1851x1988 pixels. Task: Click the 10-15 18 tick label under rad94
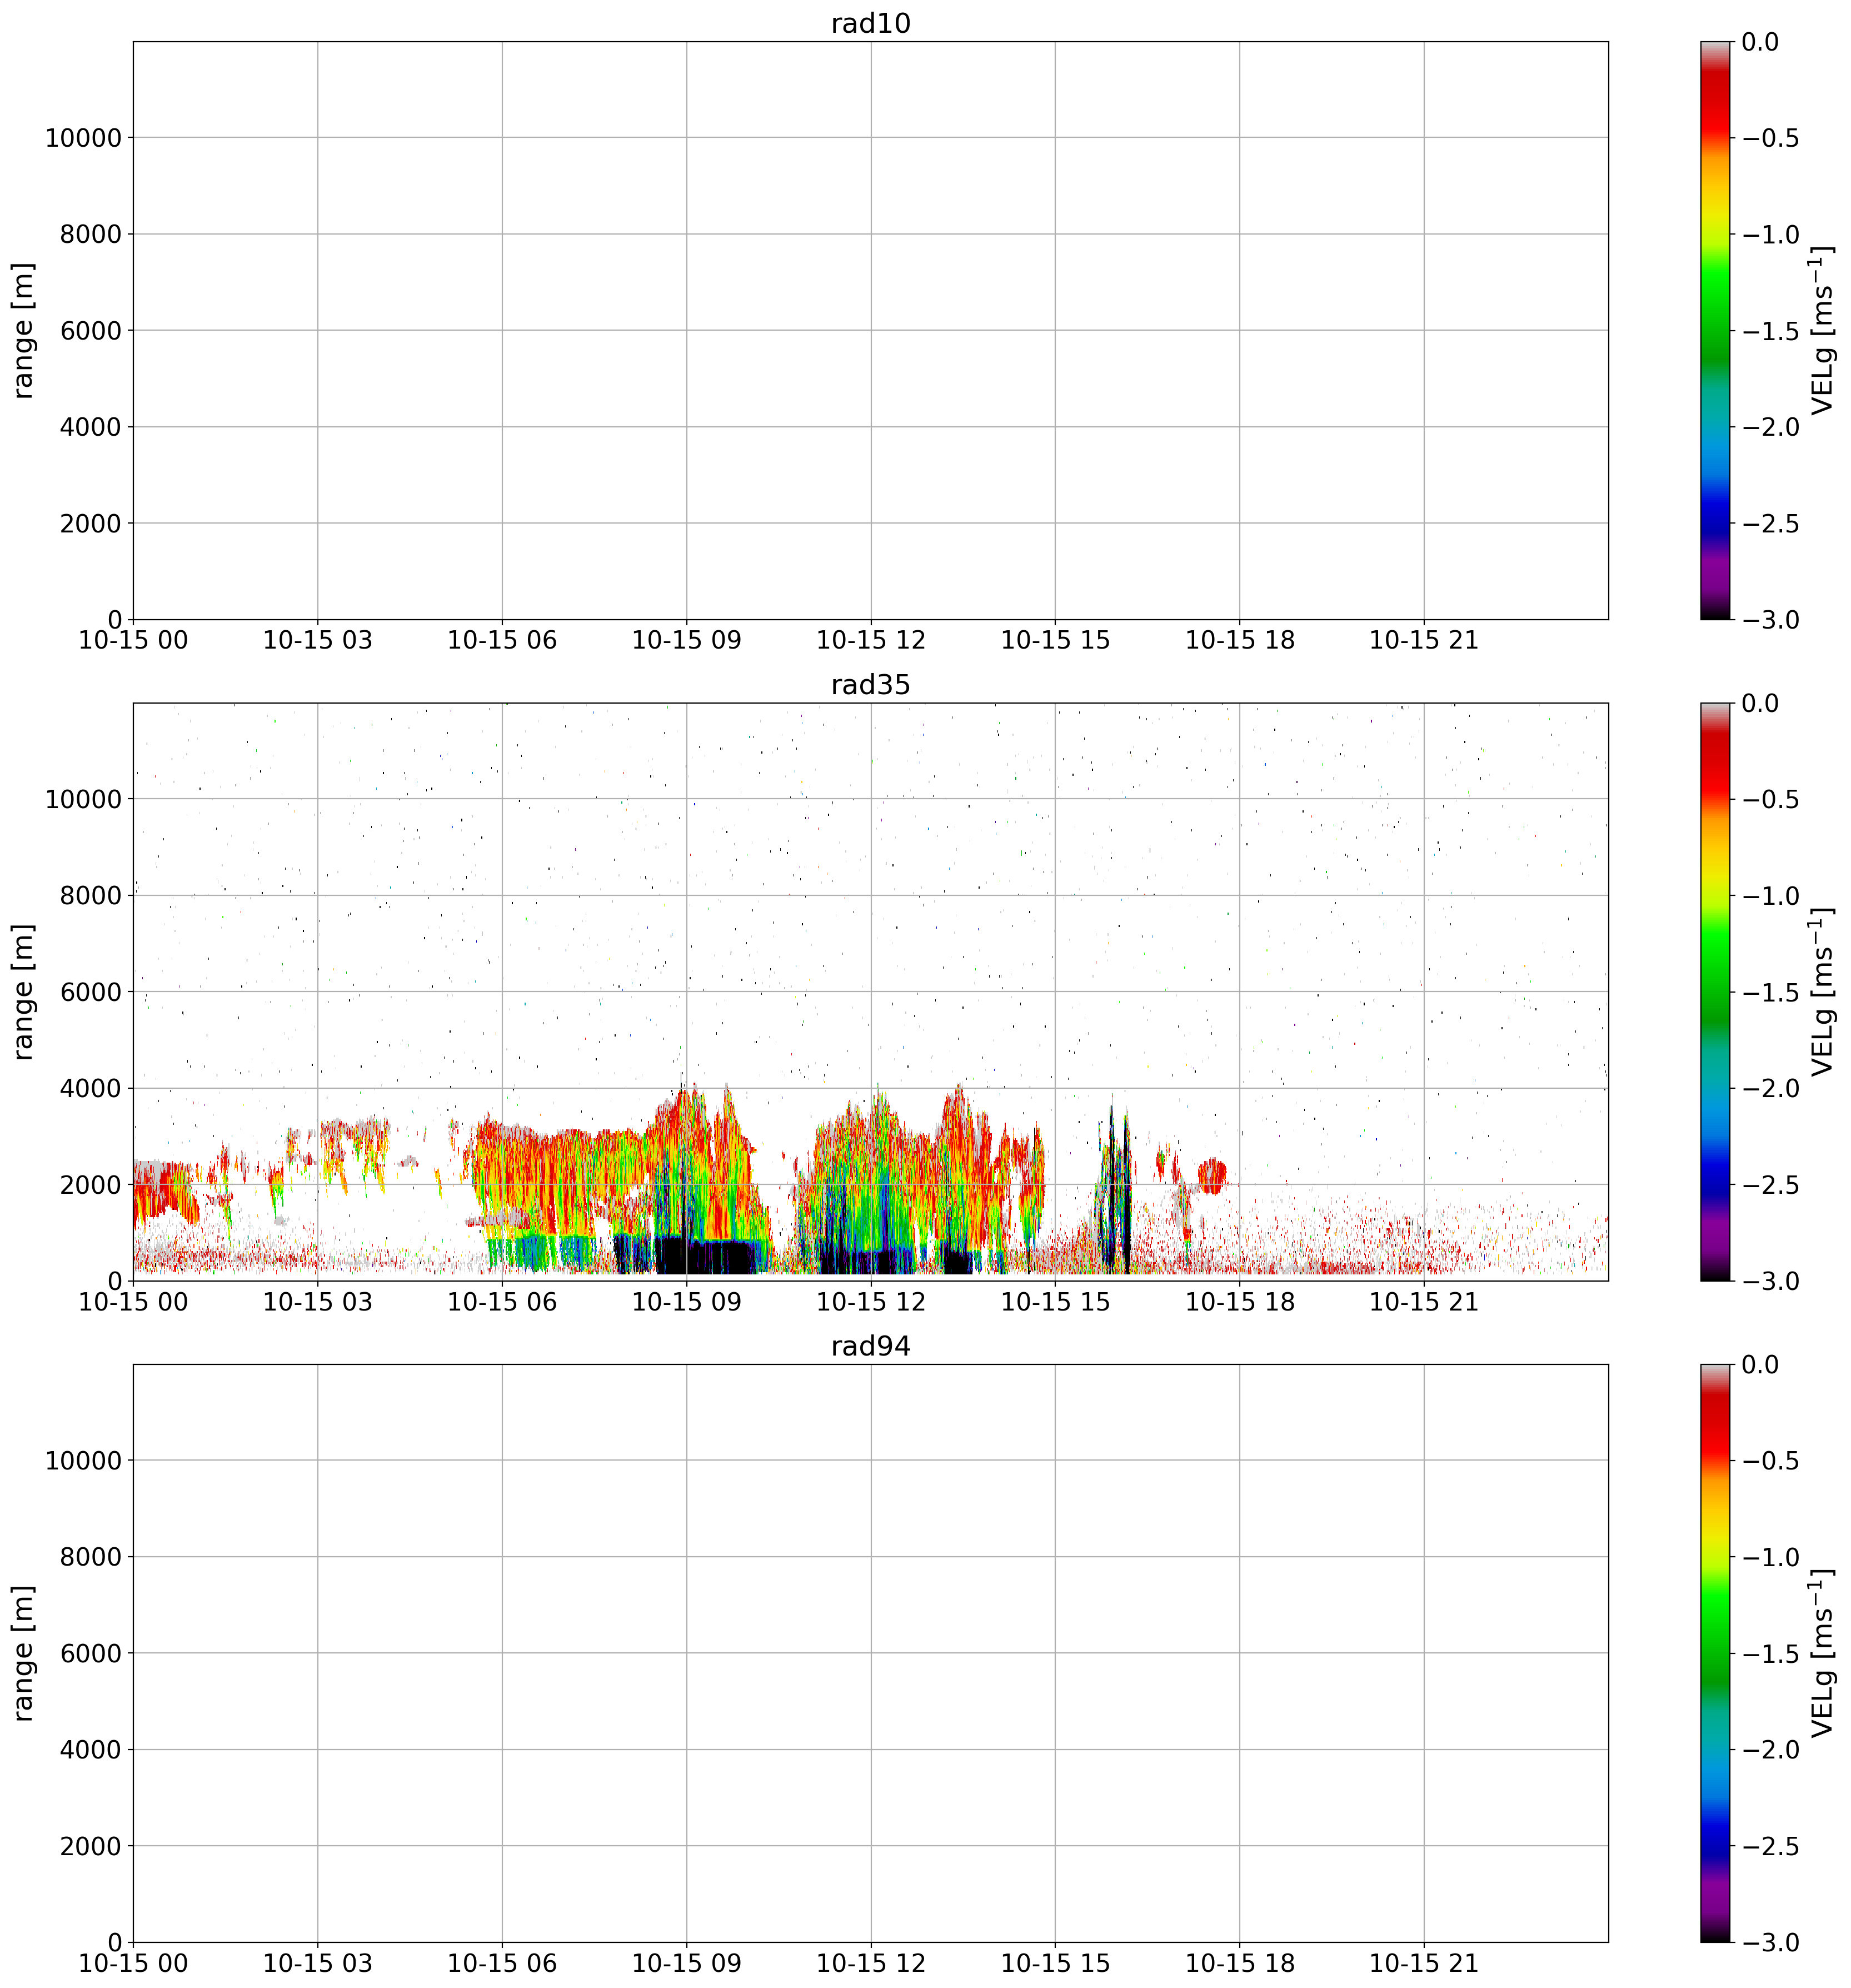1239,1963
